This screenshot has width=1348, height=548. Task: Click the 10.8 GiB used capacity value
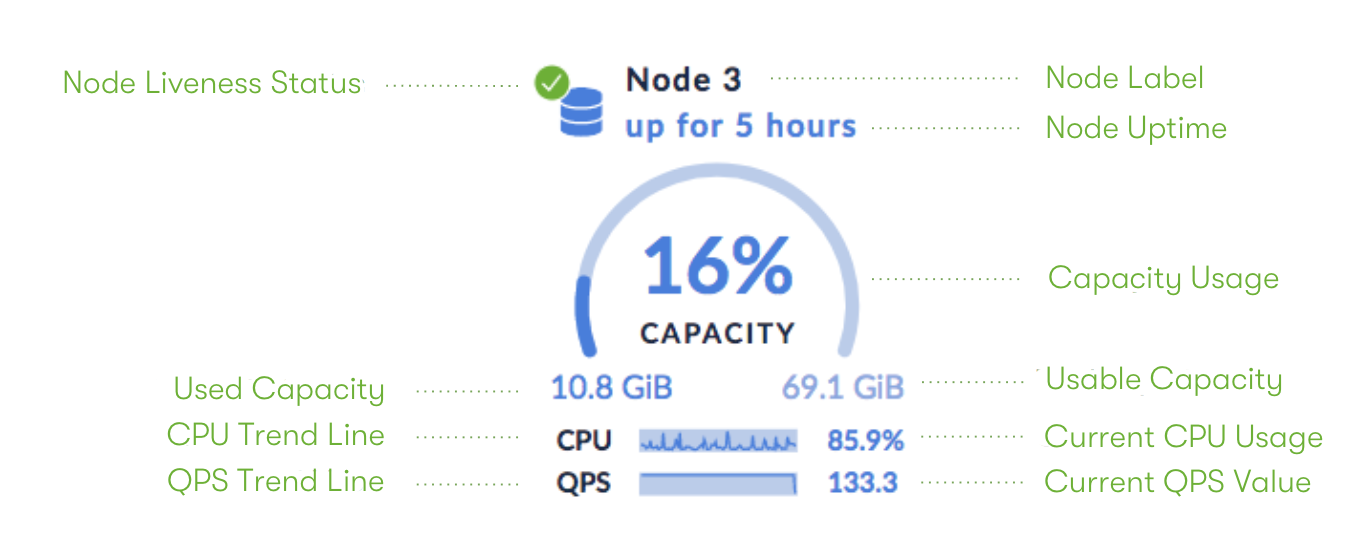click(x=612, y=387)
